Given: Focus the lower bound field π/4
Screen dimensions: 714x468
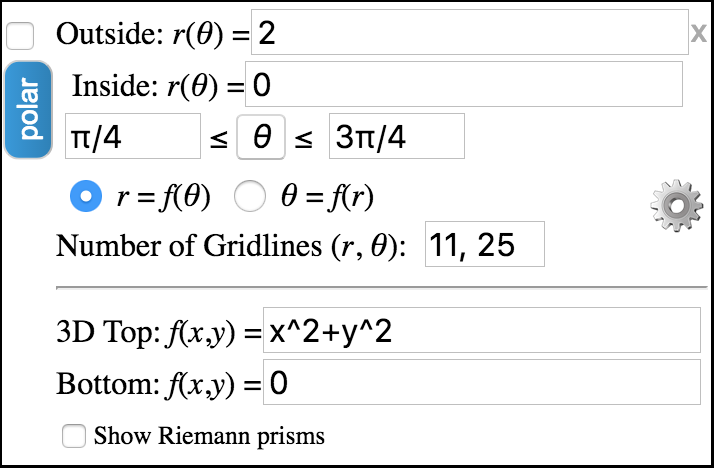Looking at the screenshot, I should point(133,136).
